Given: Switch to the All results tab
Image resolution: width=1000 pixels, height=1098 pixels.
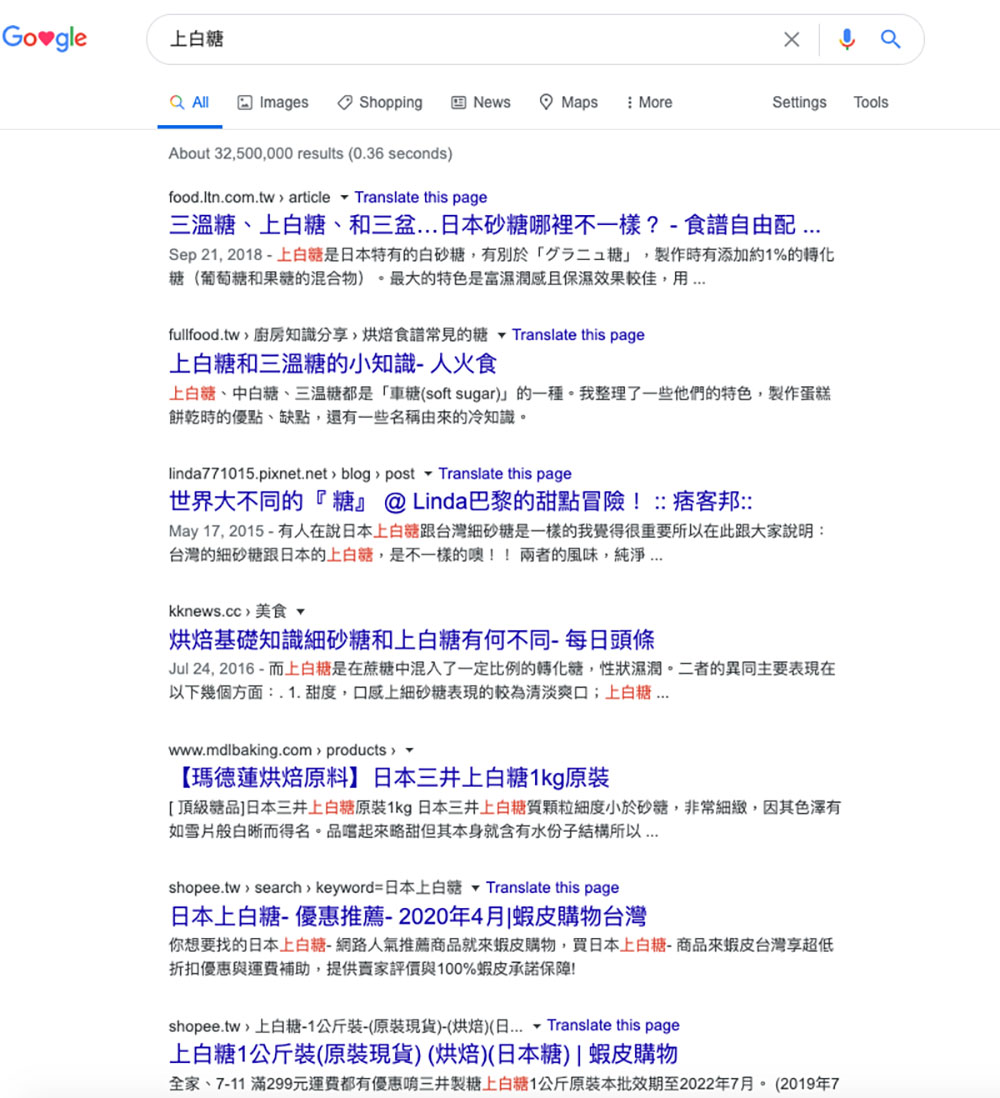Looking at the screenshot, I should click(189, 101).
